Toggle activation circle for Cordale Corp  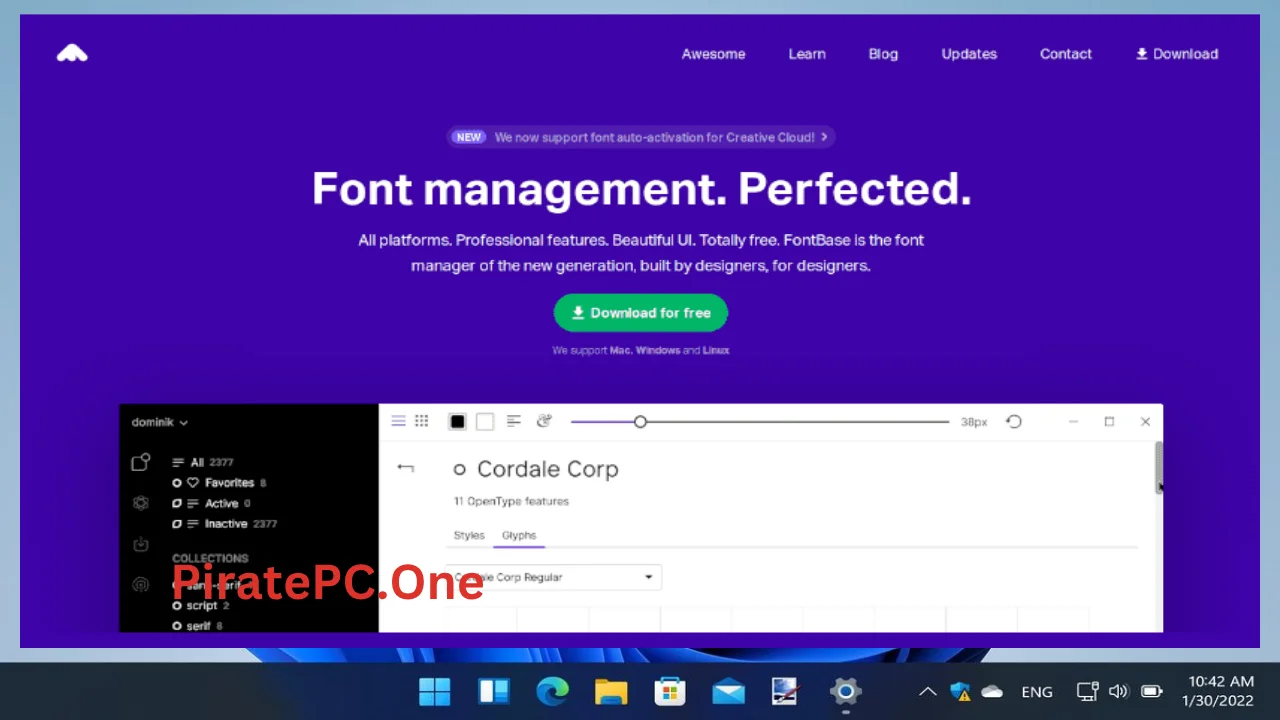[460, 469]
